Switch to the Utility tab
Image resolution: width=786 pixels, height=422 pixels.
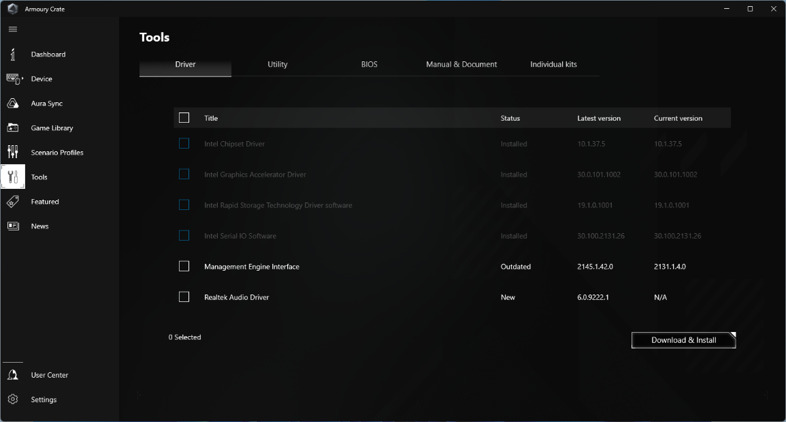[277, 65]
